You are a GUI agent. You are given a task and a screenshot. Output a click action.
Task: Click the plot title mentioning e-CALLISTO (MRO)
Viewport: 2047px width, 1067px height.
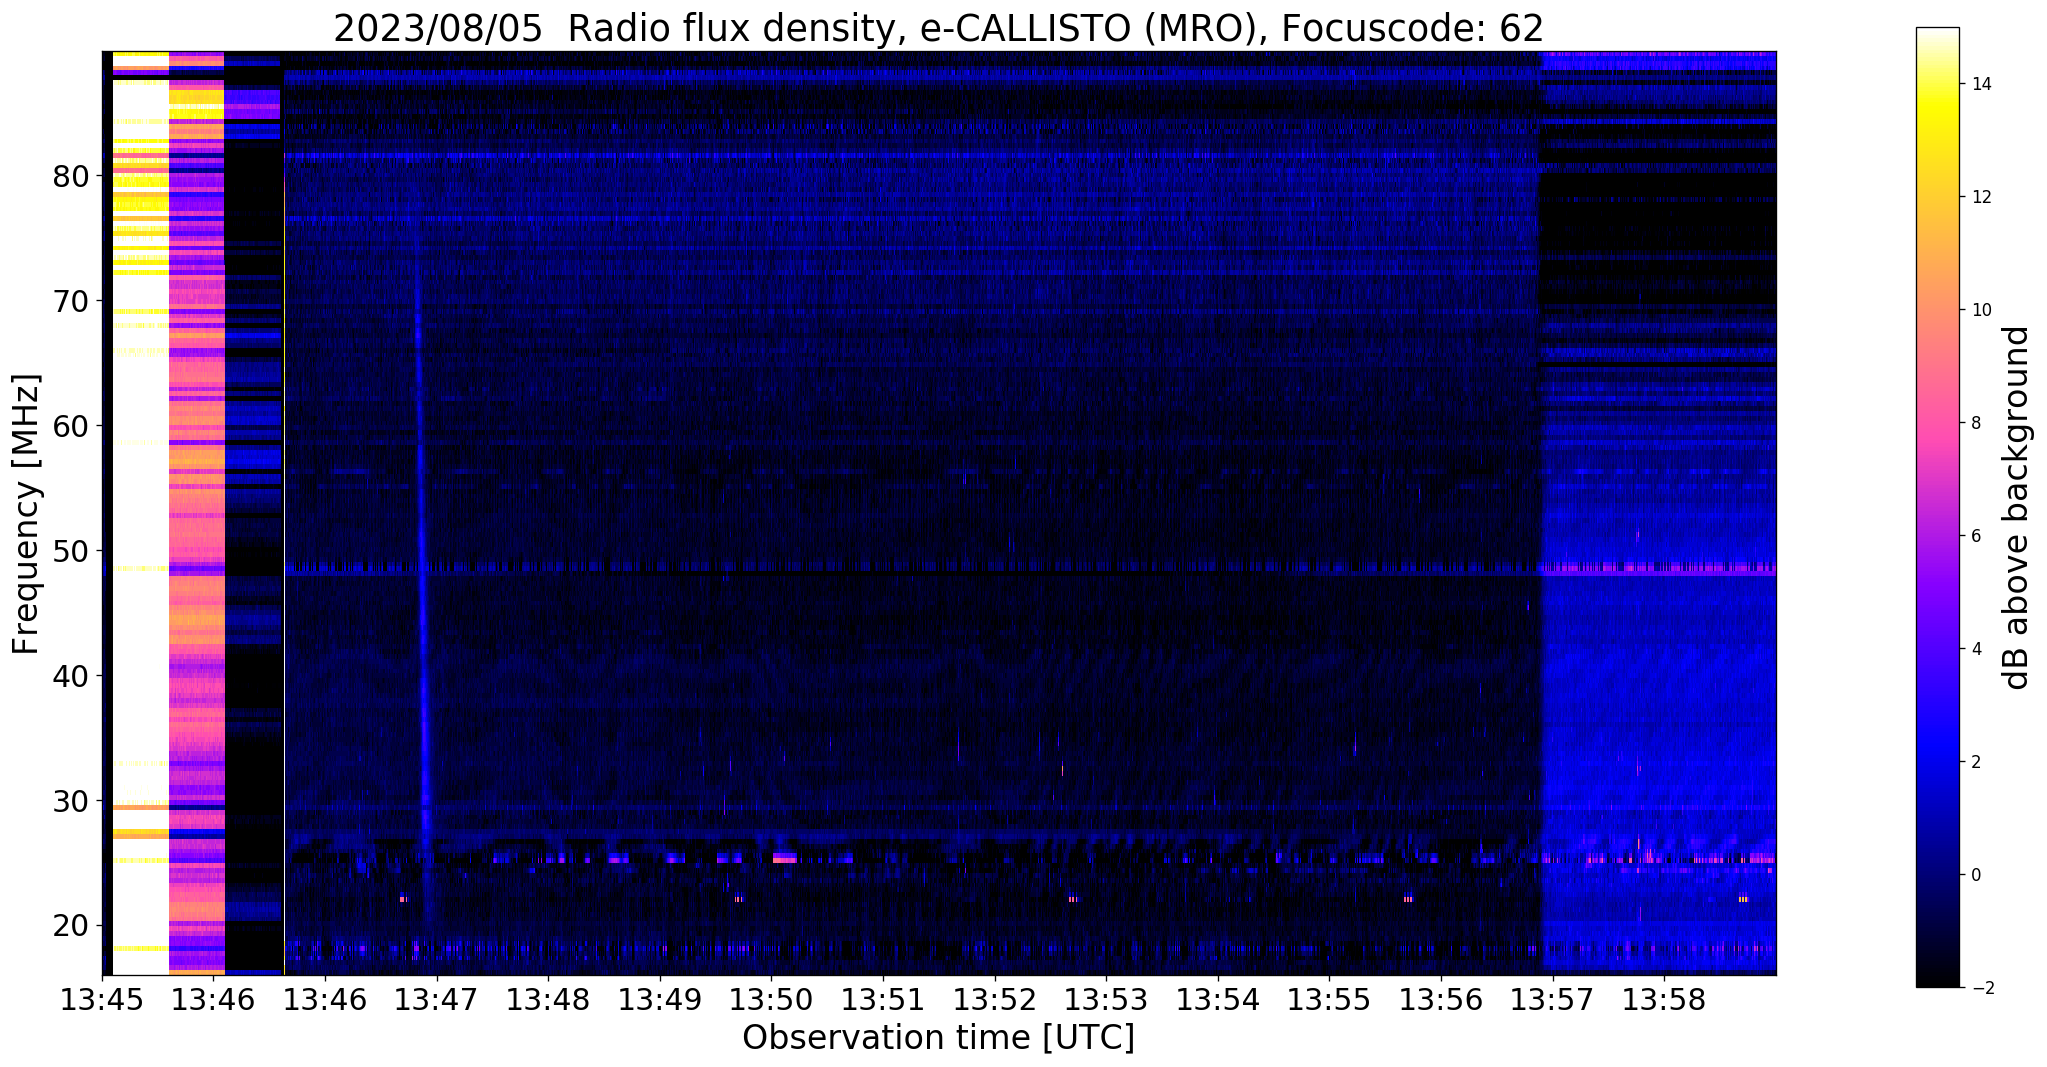(938, 29)
